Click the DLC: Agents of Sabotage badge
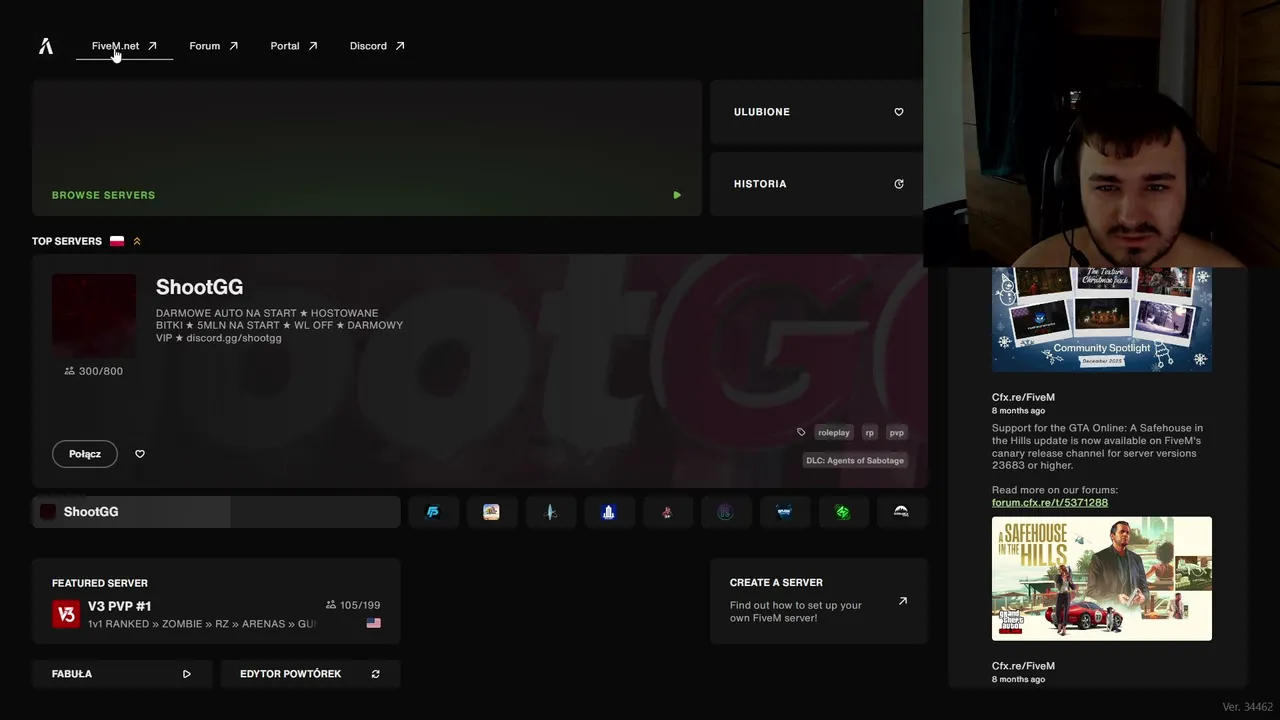This screenshot has height=720, width=1280. click(x=855, y=461)
